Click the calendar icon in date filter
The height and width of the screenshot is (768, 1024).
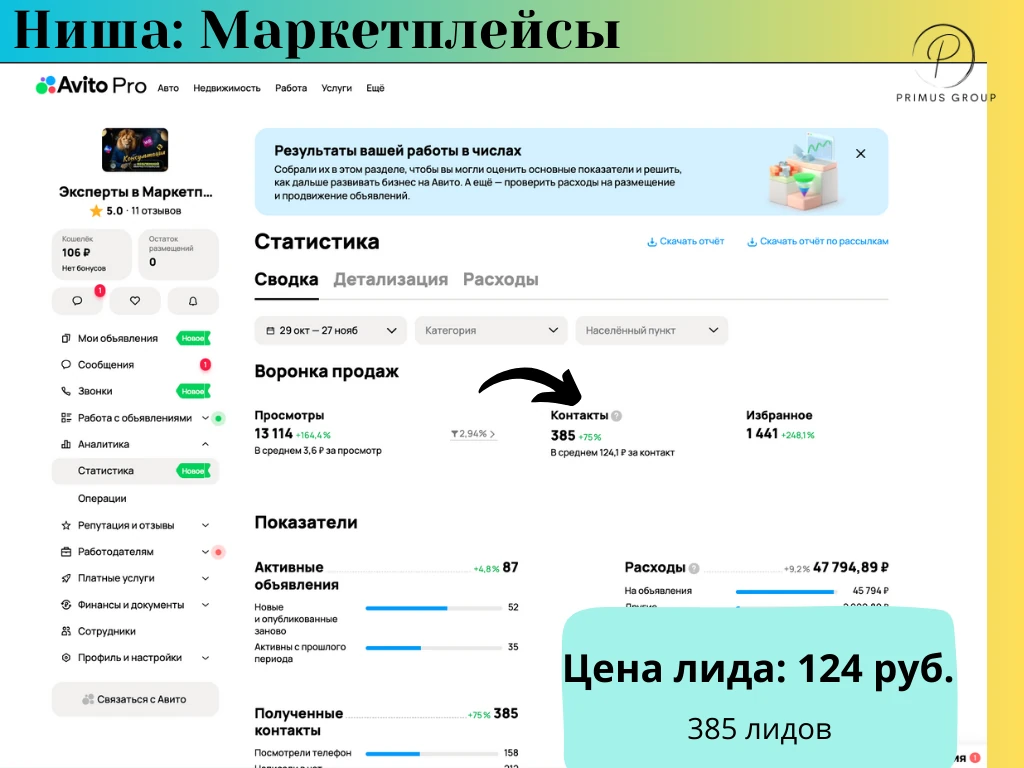pos(270,330)
